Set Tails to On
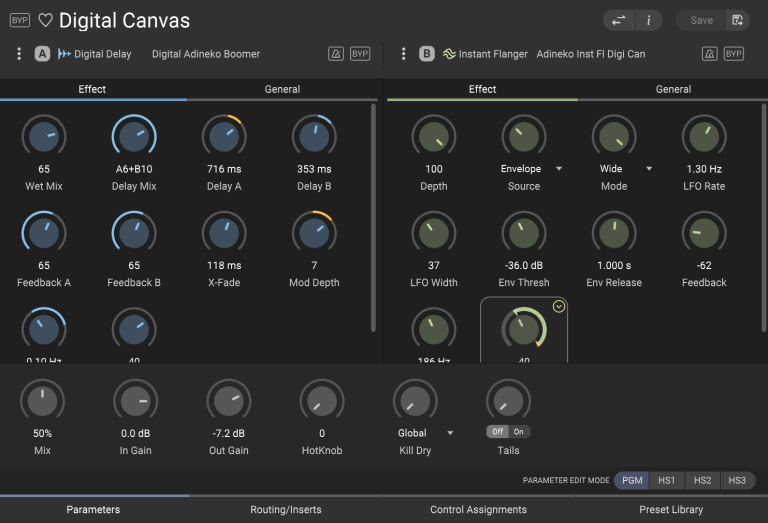 [x=519, y=431]
